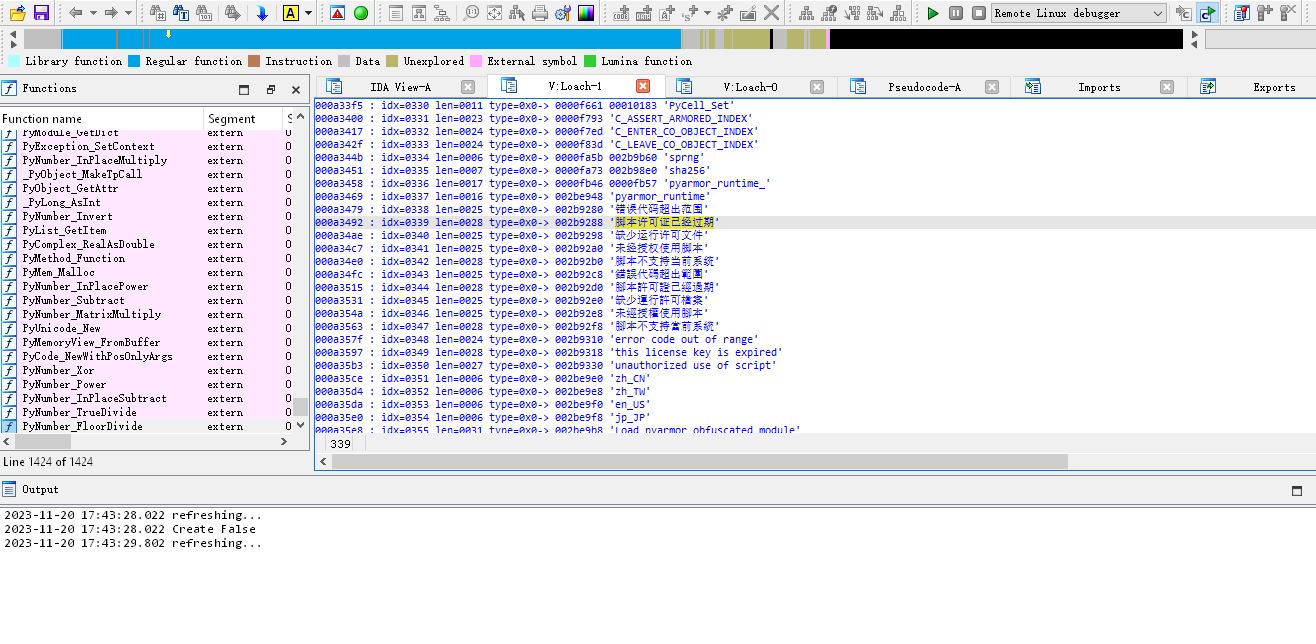The height and width of the screenshot is (644, 1316).
Task: Jump back with the left arrow
Action: 76,13
